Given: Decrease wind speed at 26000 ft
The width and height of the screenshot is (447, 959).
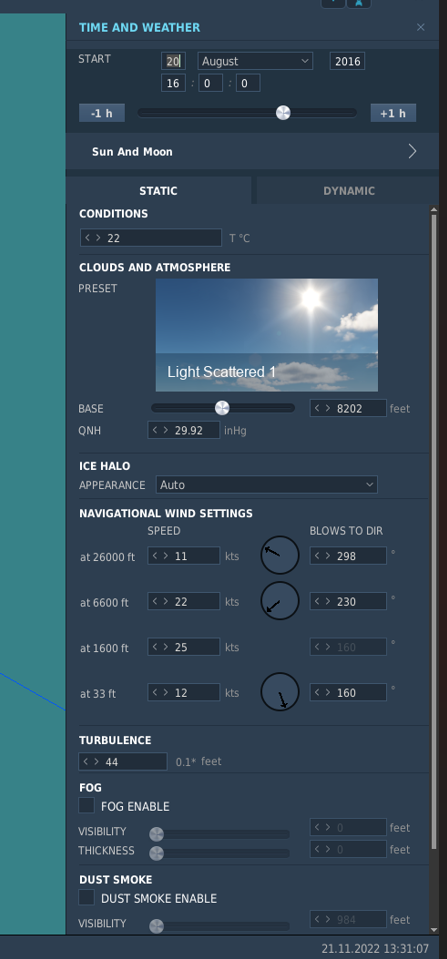Looking at the screenshot, I should coord(155,556).
